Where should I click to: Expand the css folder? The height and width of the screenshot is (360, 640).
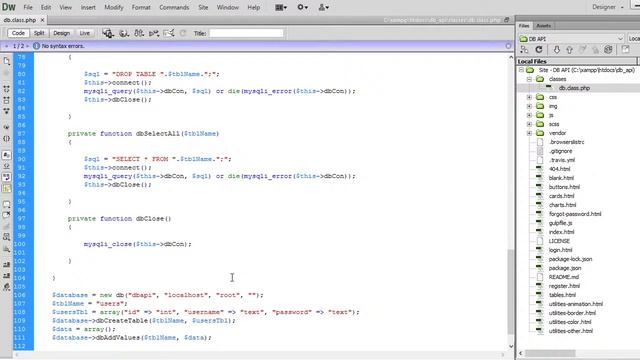(x=529, y=97)
